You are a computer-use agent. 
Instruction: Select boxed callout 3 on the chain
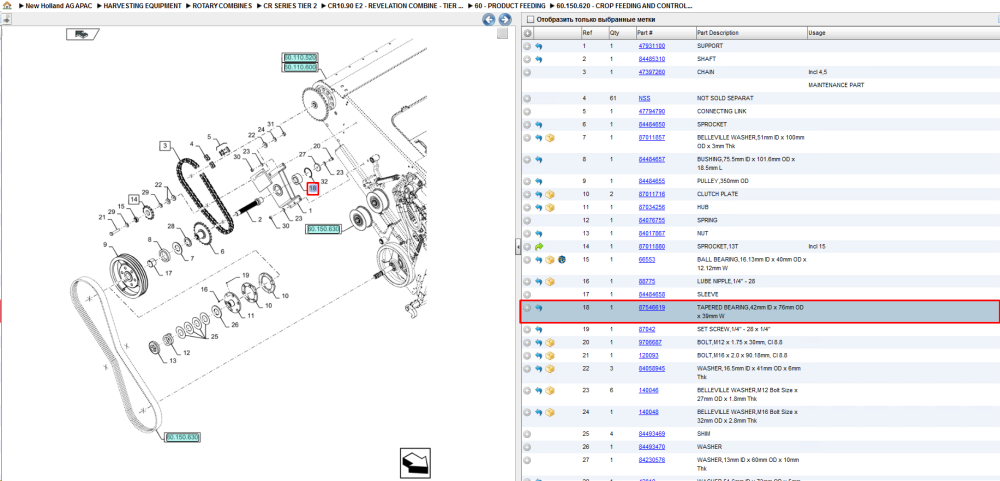click(165, 146)
